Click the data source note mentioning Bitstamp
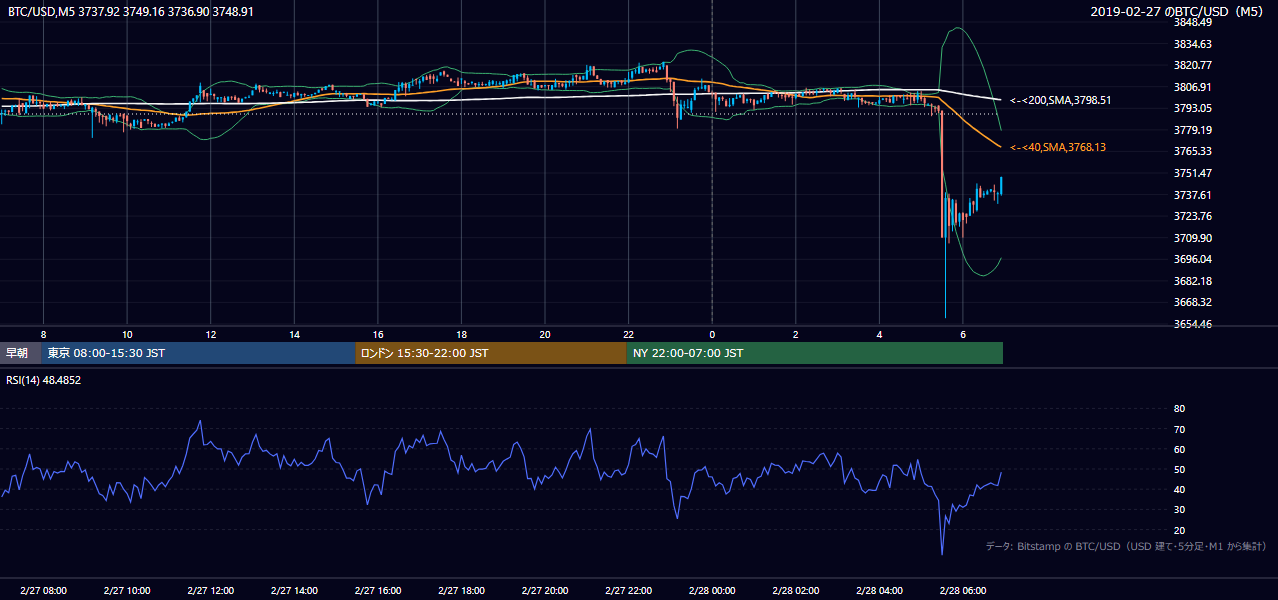The image size is (1278, 600). [1126, 546]
